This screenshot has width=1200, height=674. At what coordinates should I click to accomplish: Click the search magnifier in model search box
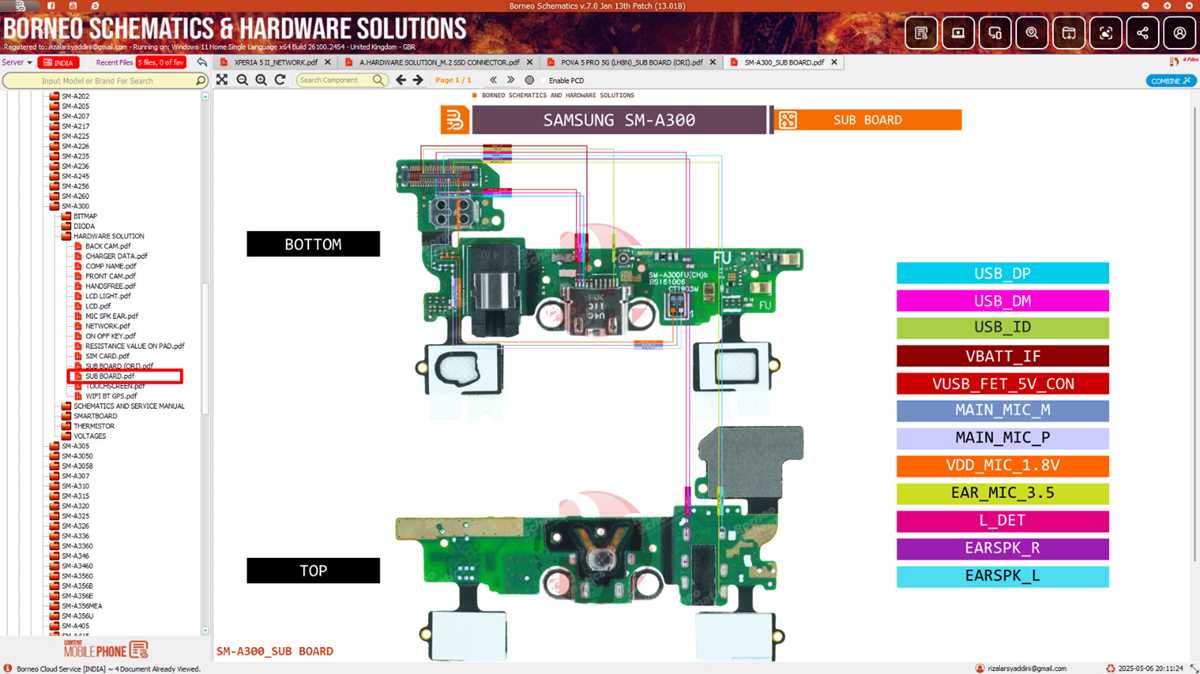click(200, 81)
